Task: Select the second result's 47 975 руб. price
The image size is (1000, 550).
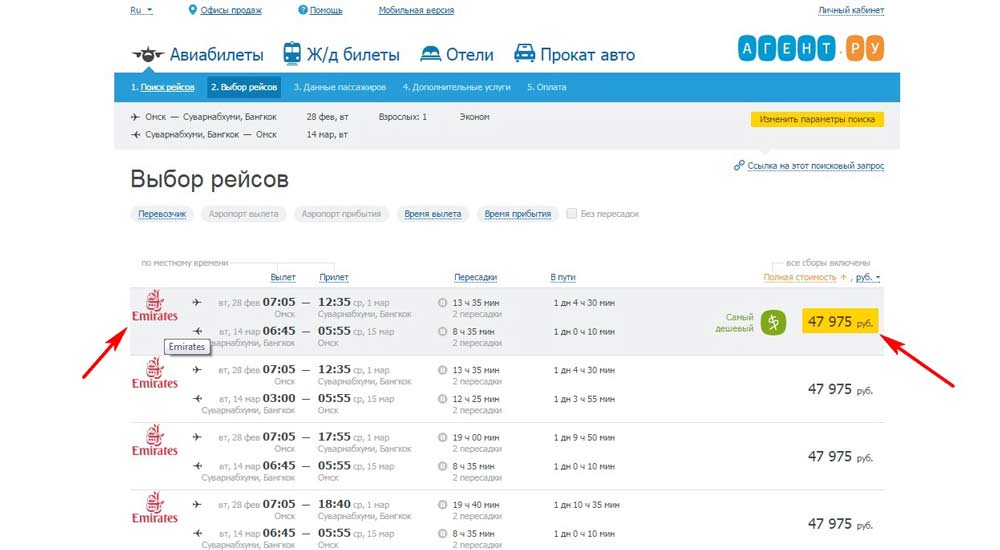Action: tap(840, 389)
